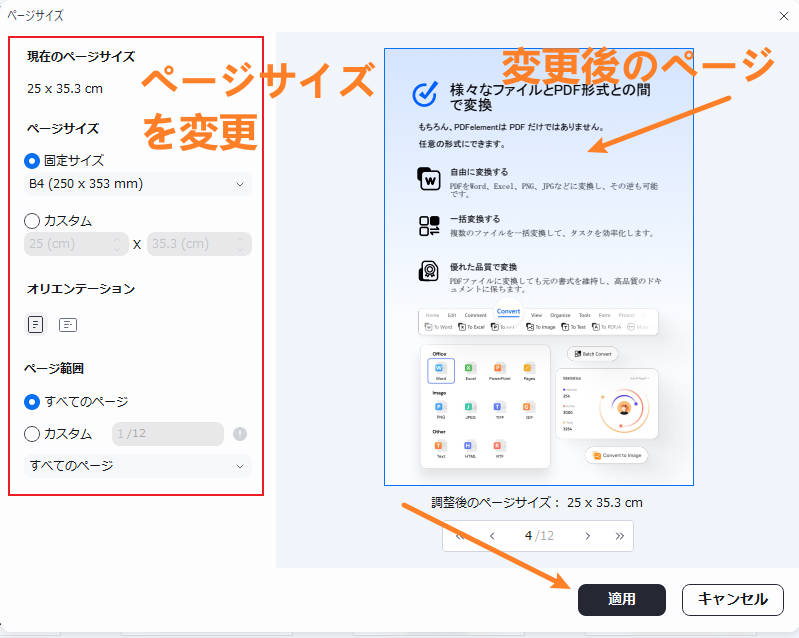Click the オリエンテーション heading
799x638 pixels.
(x=81, y=289)
